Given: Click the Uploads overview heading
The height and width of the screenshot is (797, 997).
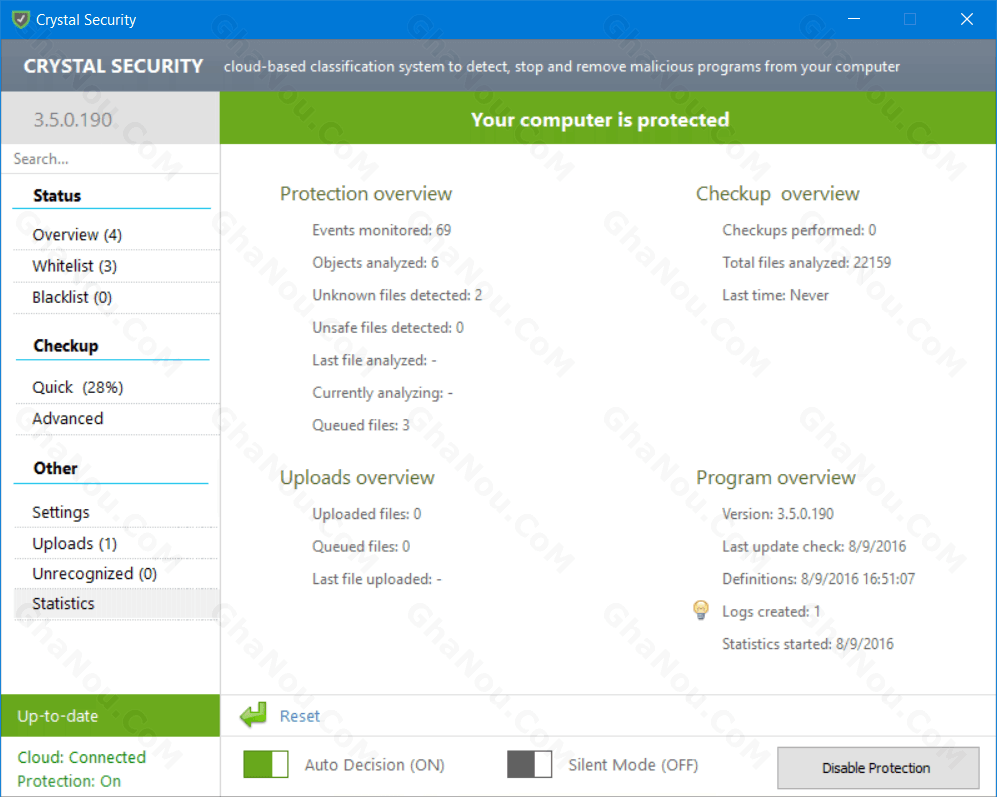Looking at the screenshot, I should coord(357,477).
